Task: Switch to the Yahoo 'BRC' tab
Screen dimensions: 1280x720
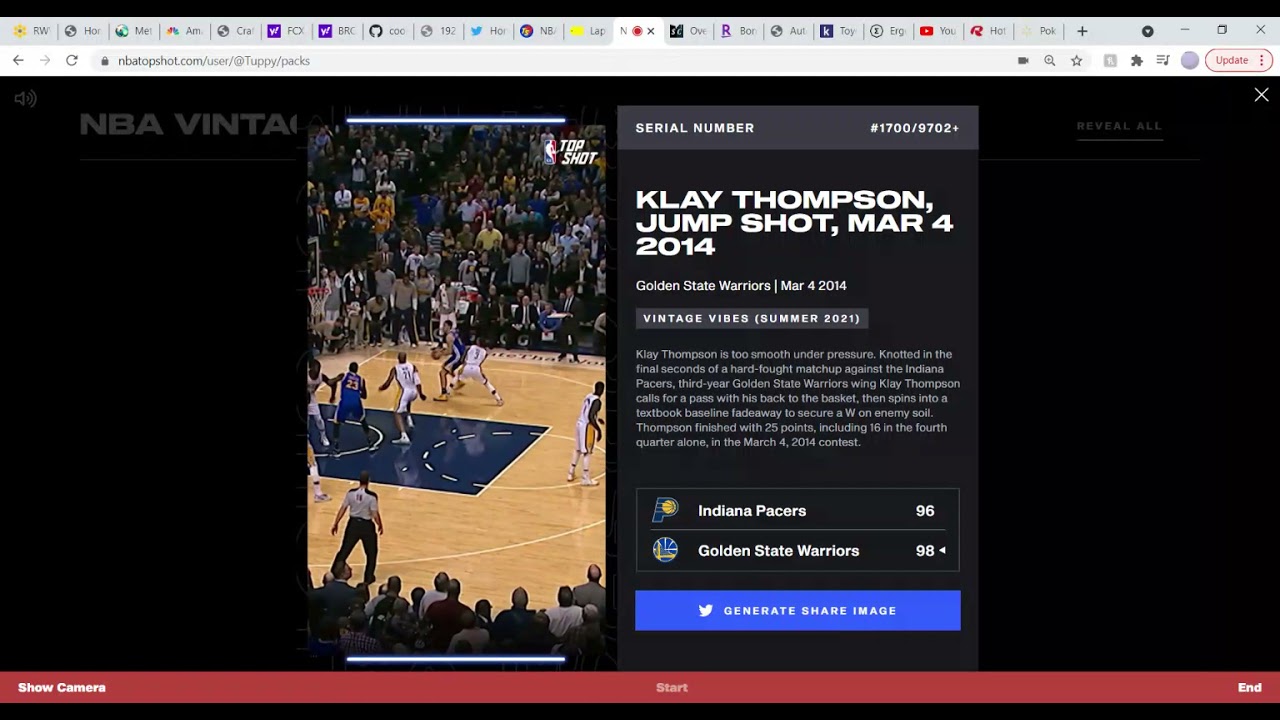Action: [x=337, y=31]
